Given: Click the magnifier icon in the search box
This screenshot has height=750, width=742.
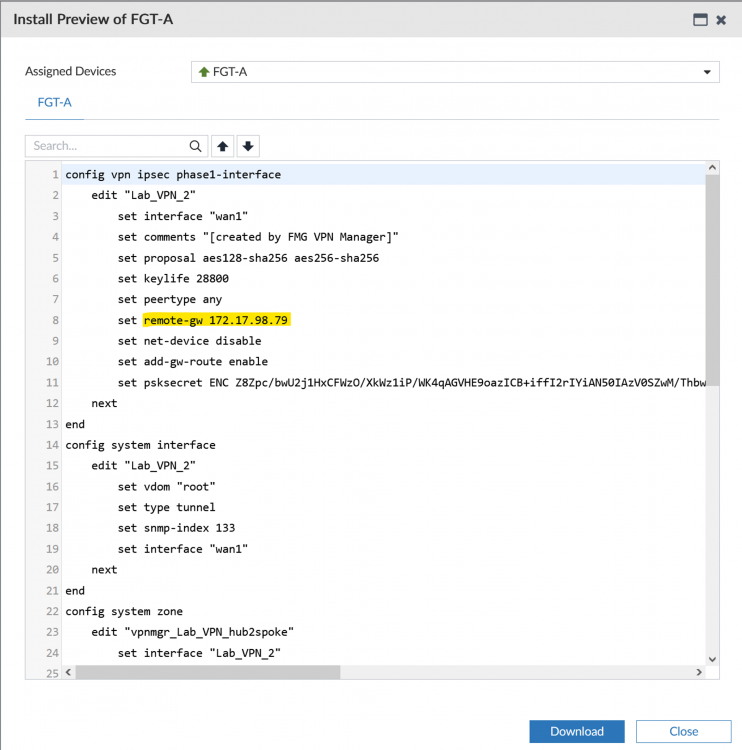Looking at the screenshot, I should coord(195,146).
